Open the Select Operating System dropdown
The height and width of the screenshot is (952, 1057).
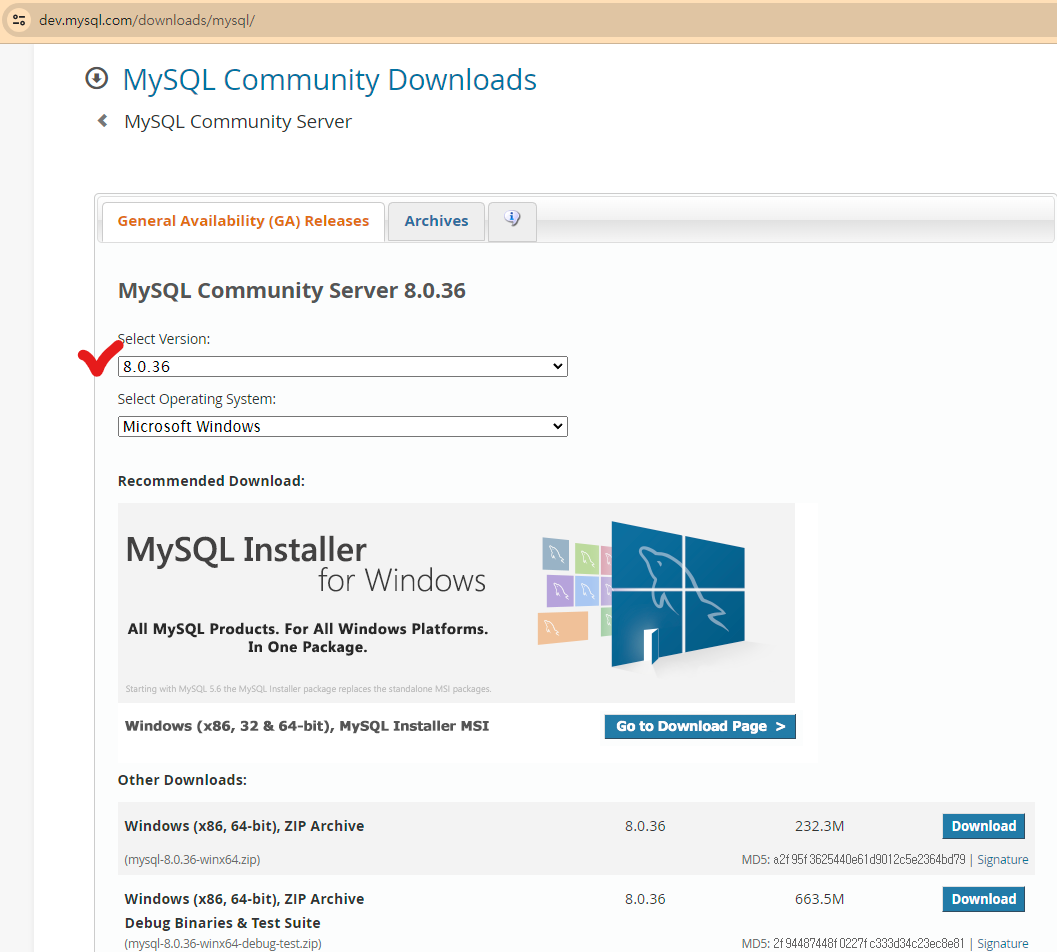click(x=342, y=427)
